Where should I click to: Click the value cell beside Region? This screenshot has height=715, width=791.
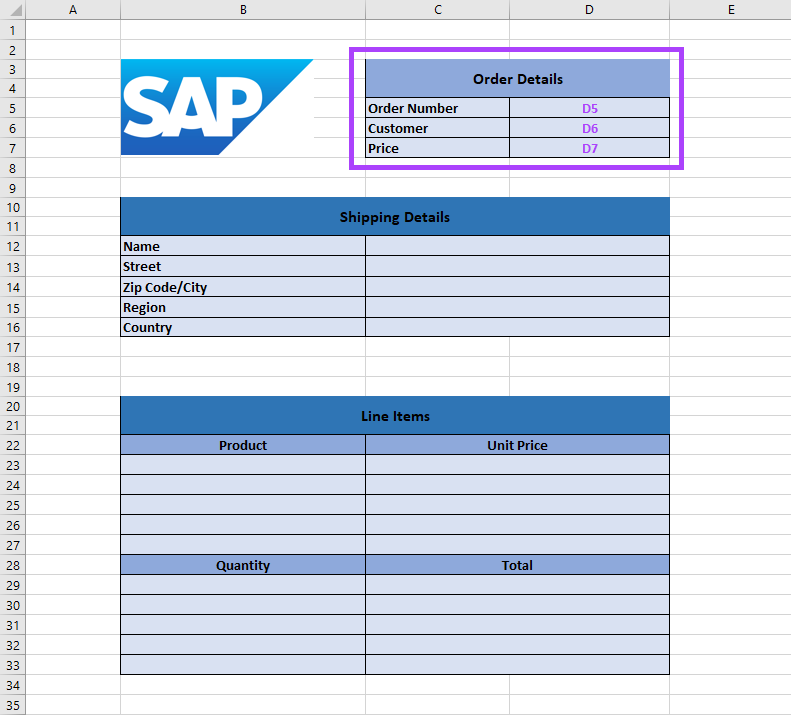click(x=518, y=307)
